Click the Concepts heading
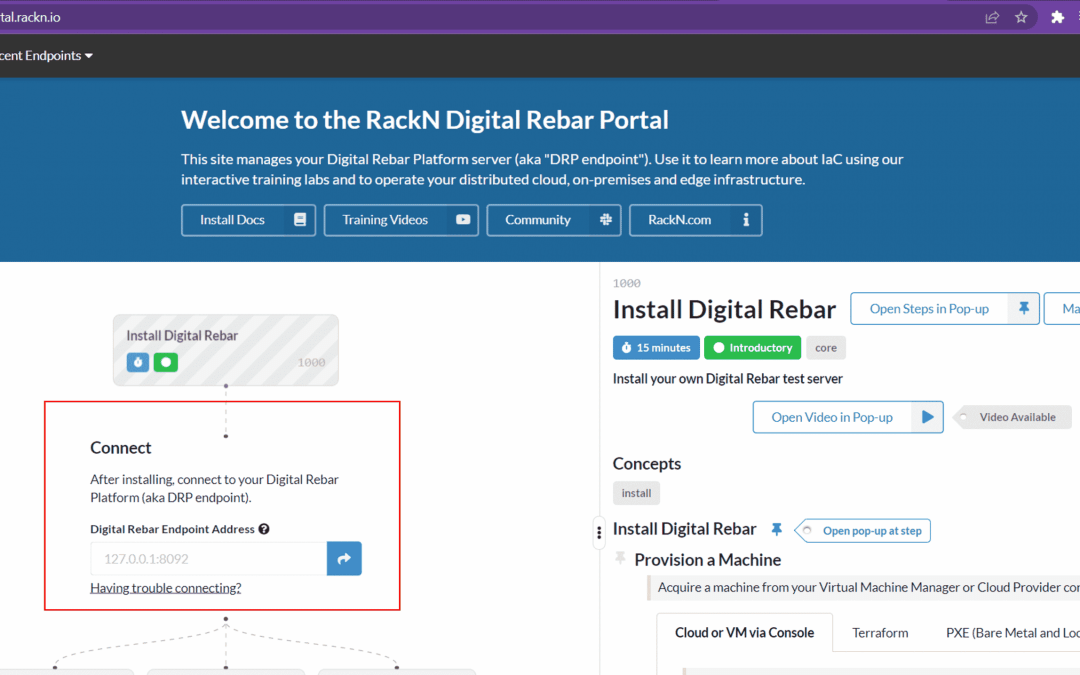Viewport: 1080px width, 675px height. (x=647, y=464)
